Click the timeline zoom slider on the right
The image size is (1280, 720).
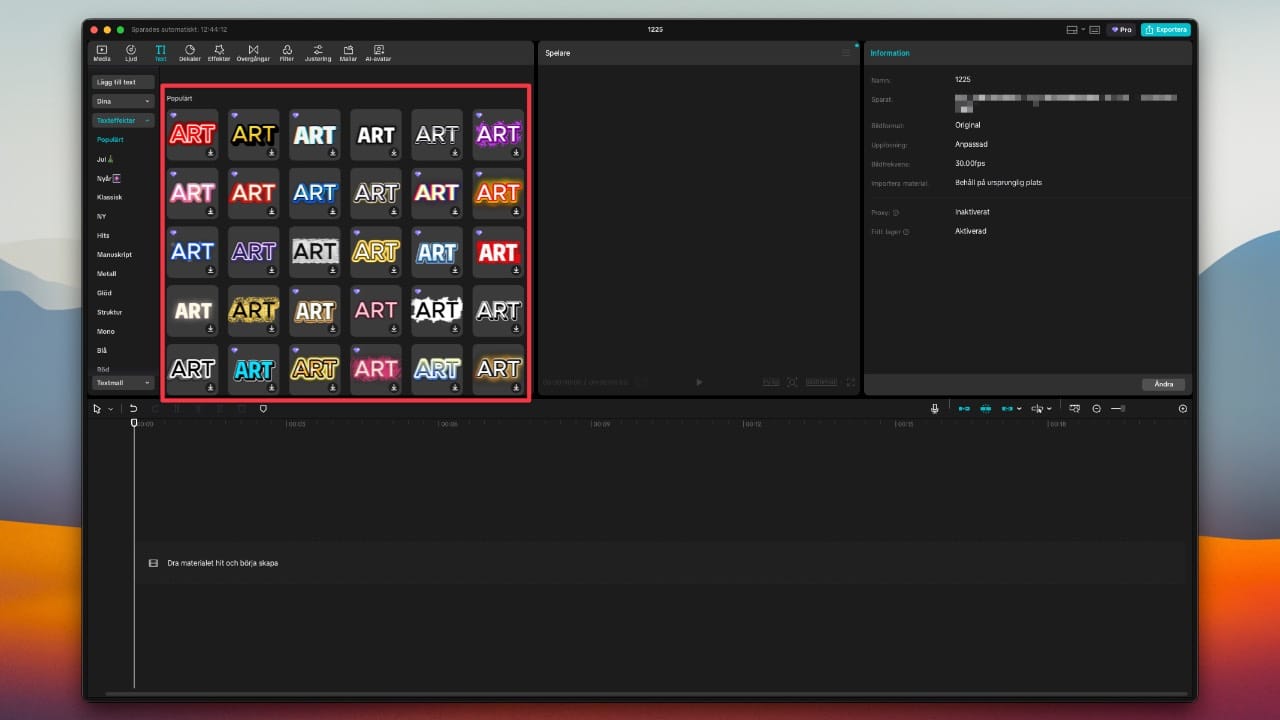(1117, 408)
